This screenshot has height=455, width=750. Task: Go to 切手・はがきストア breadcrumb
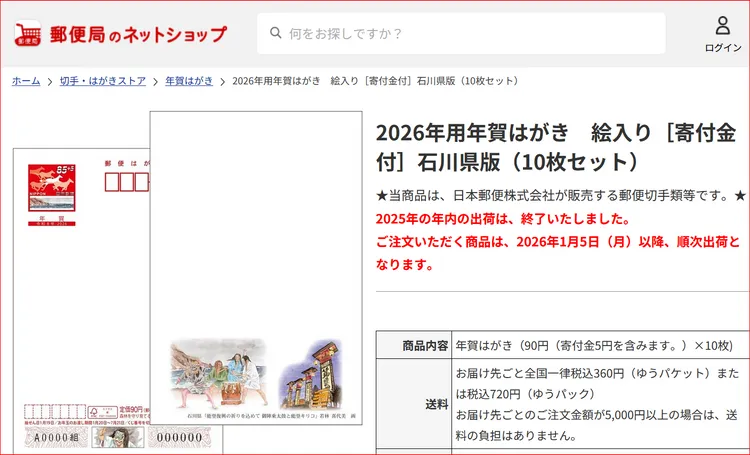click(102, 81)
